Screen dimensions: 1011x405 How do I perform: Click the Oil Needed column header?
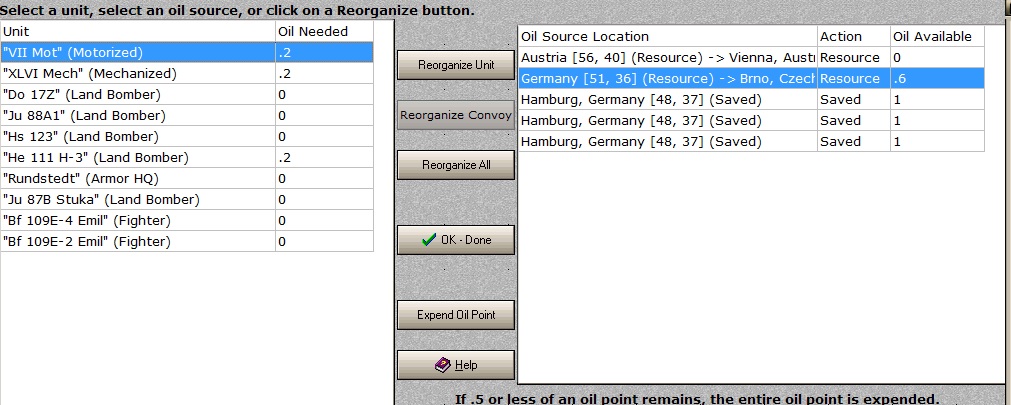pos(324,32)
